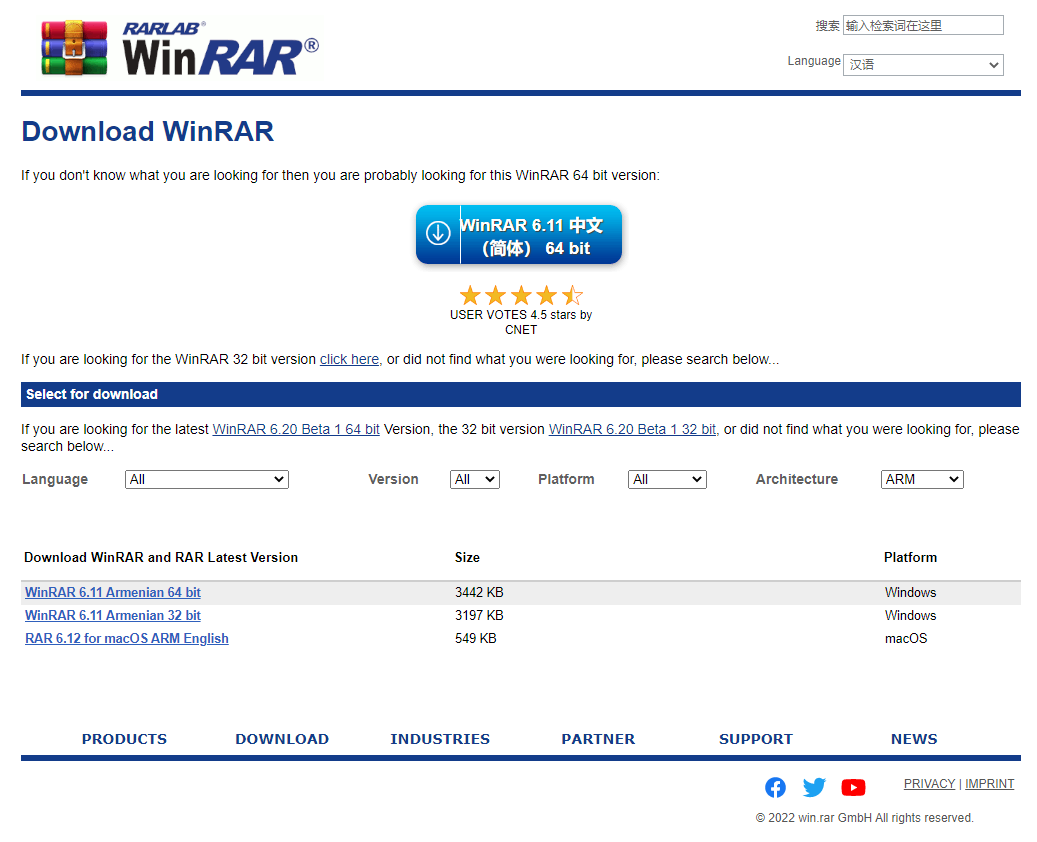The height and width of the screenshot is (842, 1037).
Task: Click the Platform column header
Action: tap(910, 558)
